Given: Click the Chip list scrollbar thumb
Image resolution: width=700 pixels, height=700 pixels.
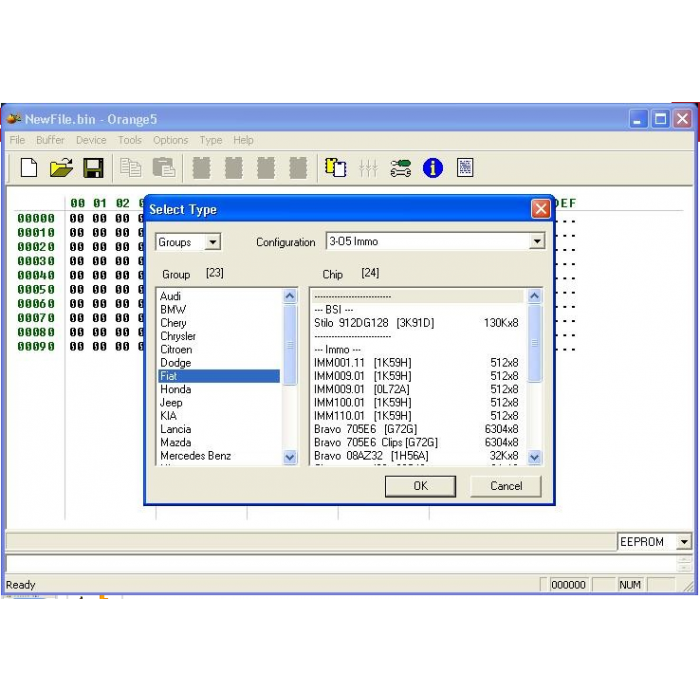Looking at the screenshot, I should point(534,343).
